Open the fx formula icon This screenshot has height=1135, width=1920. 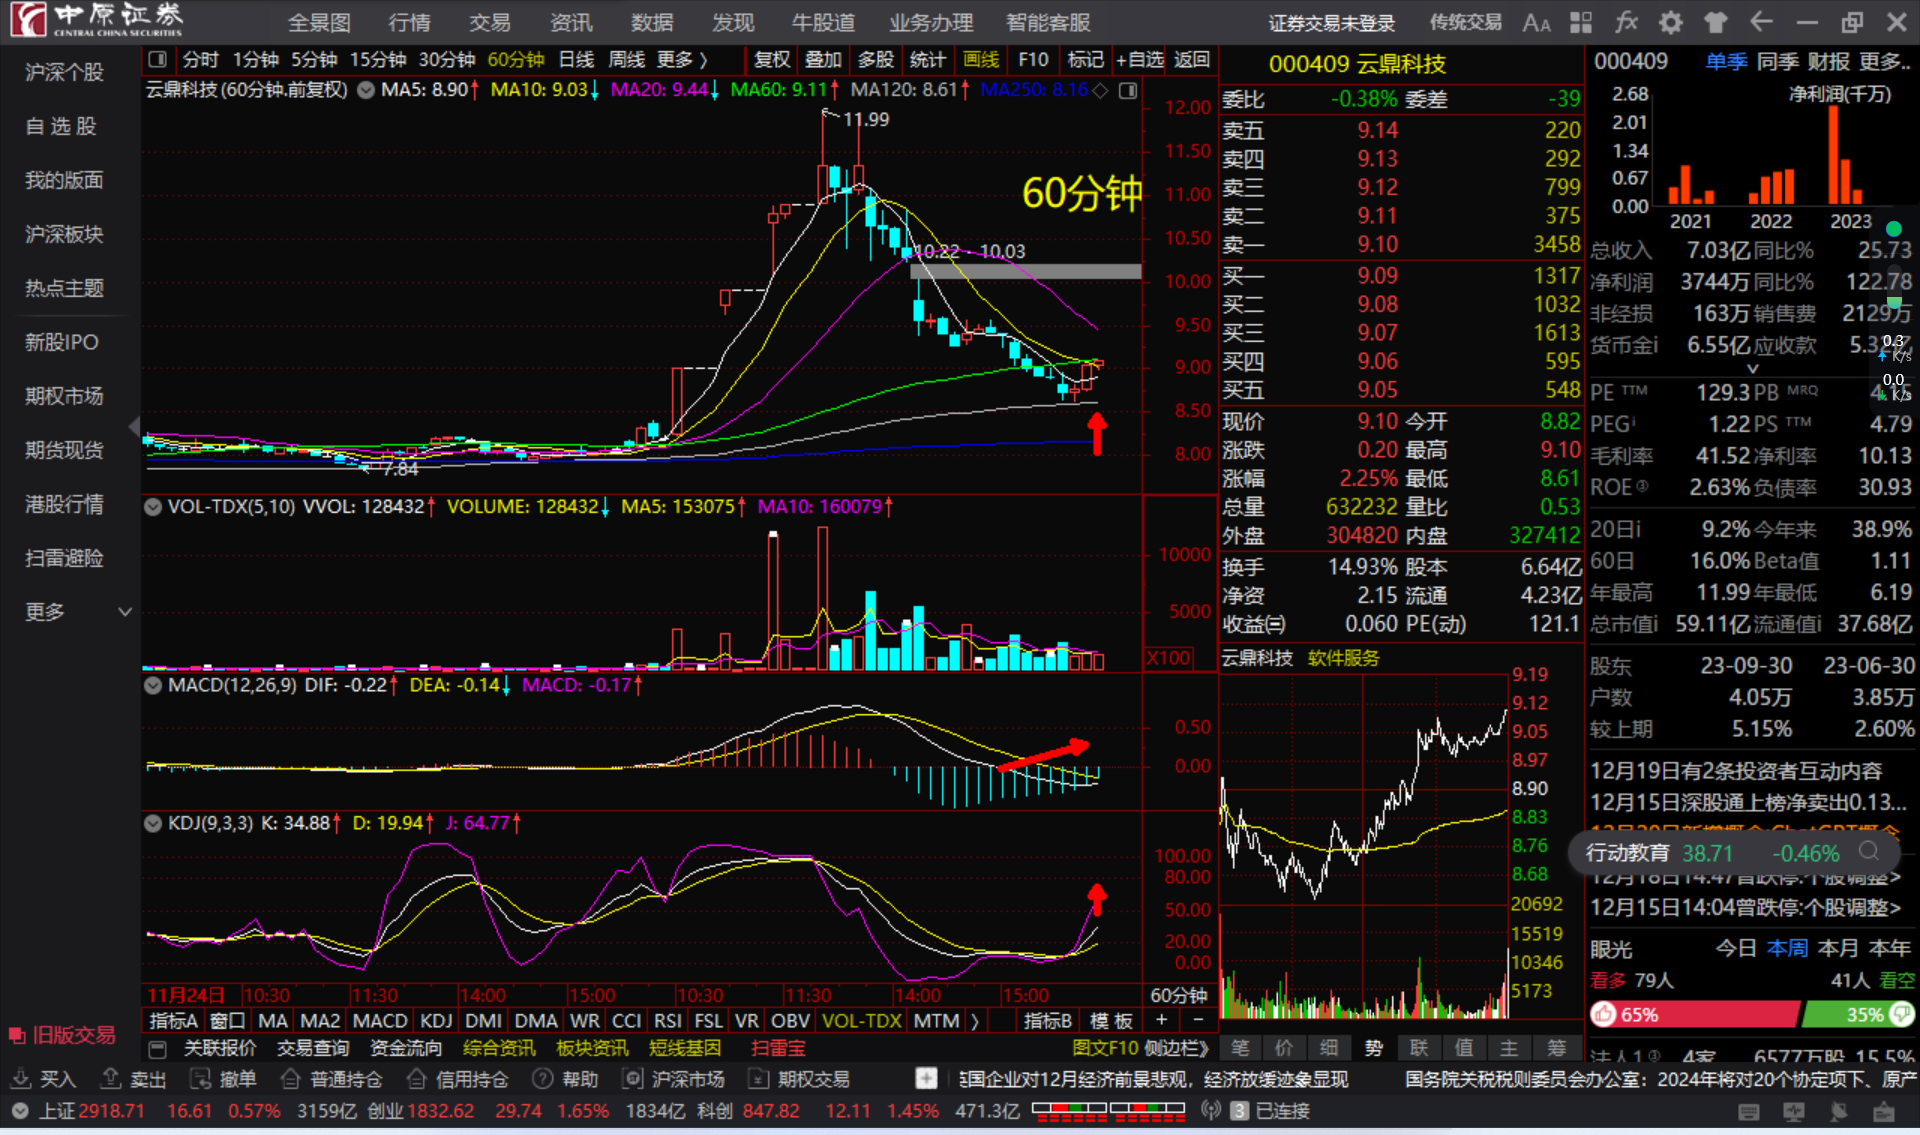[x=1626, y=22]
